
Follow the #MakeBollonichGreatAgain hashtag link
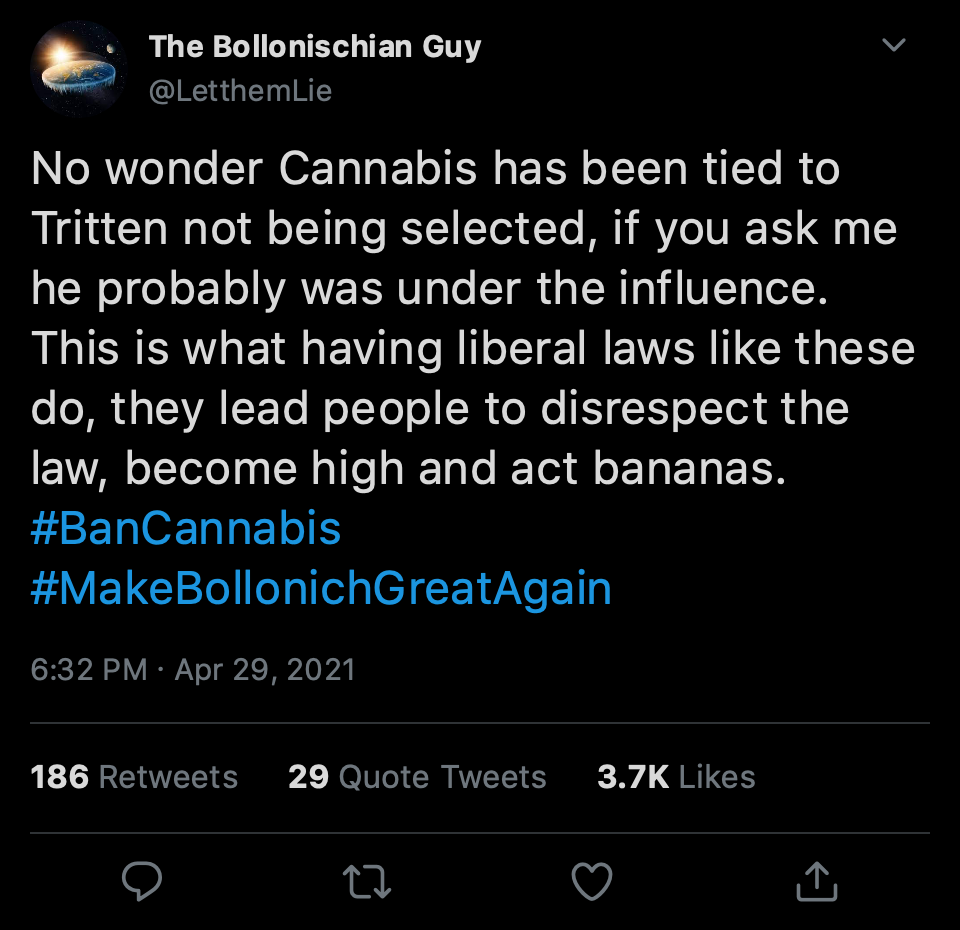(x=321, y=588)
